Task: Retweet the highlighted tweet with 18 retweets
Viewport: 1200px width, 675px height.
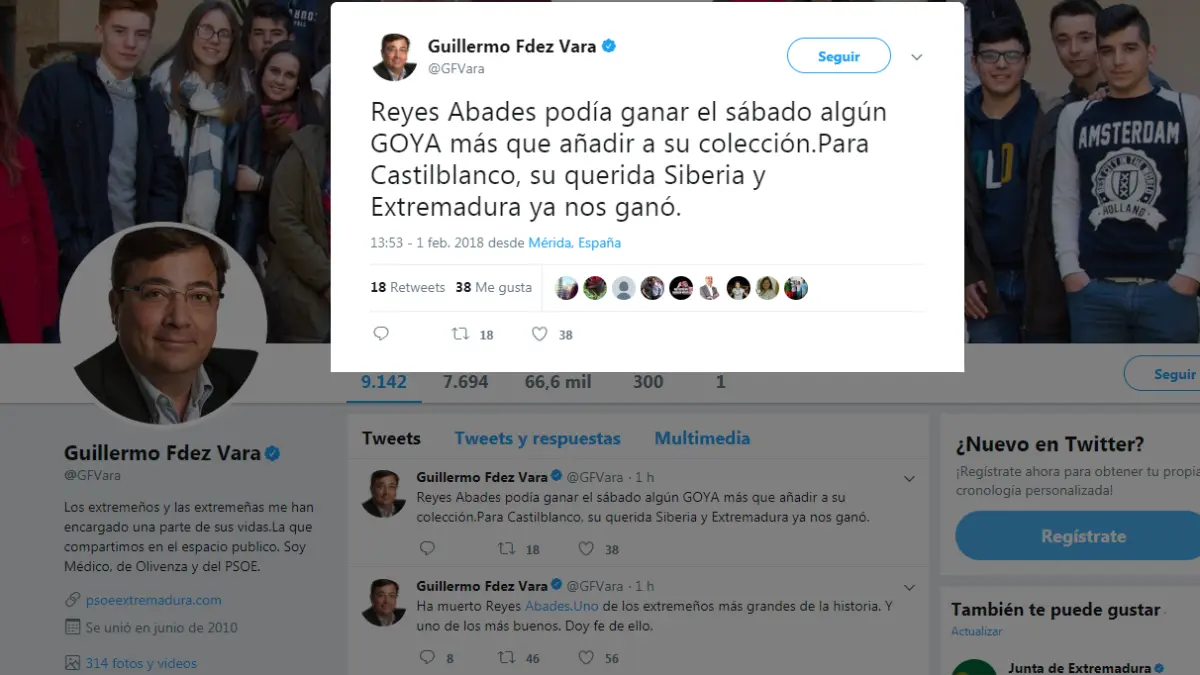Action: point(461,334)
